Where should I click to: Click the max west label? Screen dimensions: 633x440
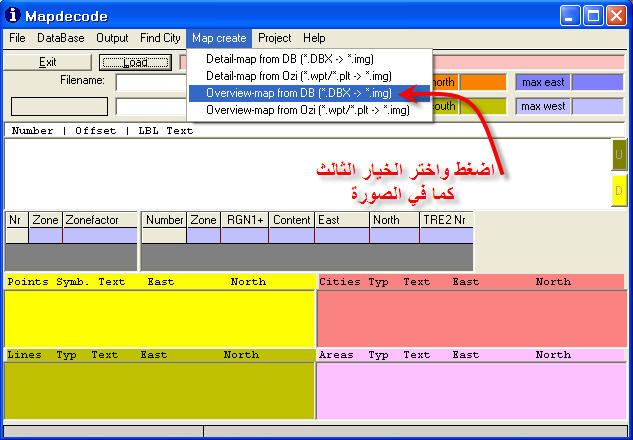pos(543,107)
